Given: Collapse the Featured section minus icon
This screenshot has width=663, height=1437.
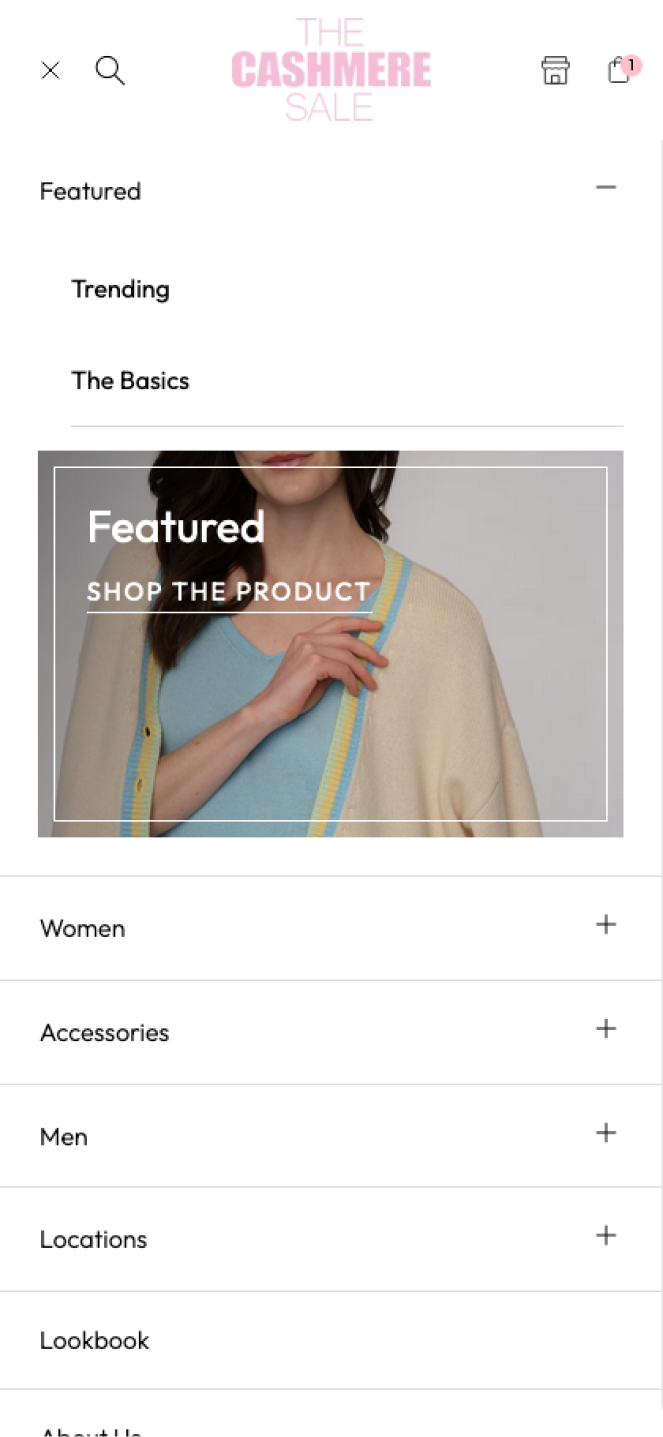Looking at the screenshot, I should click(x=606, y=187).
